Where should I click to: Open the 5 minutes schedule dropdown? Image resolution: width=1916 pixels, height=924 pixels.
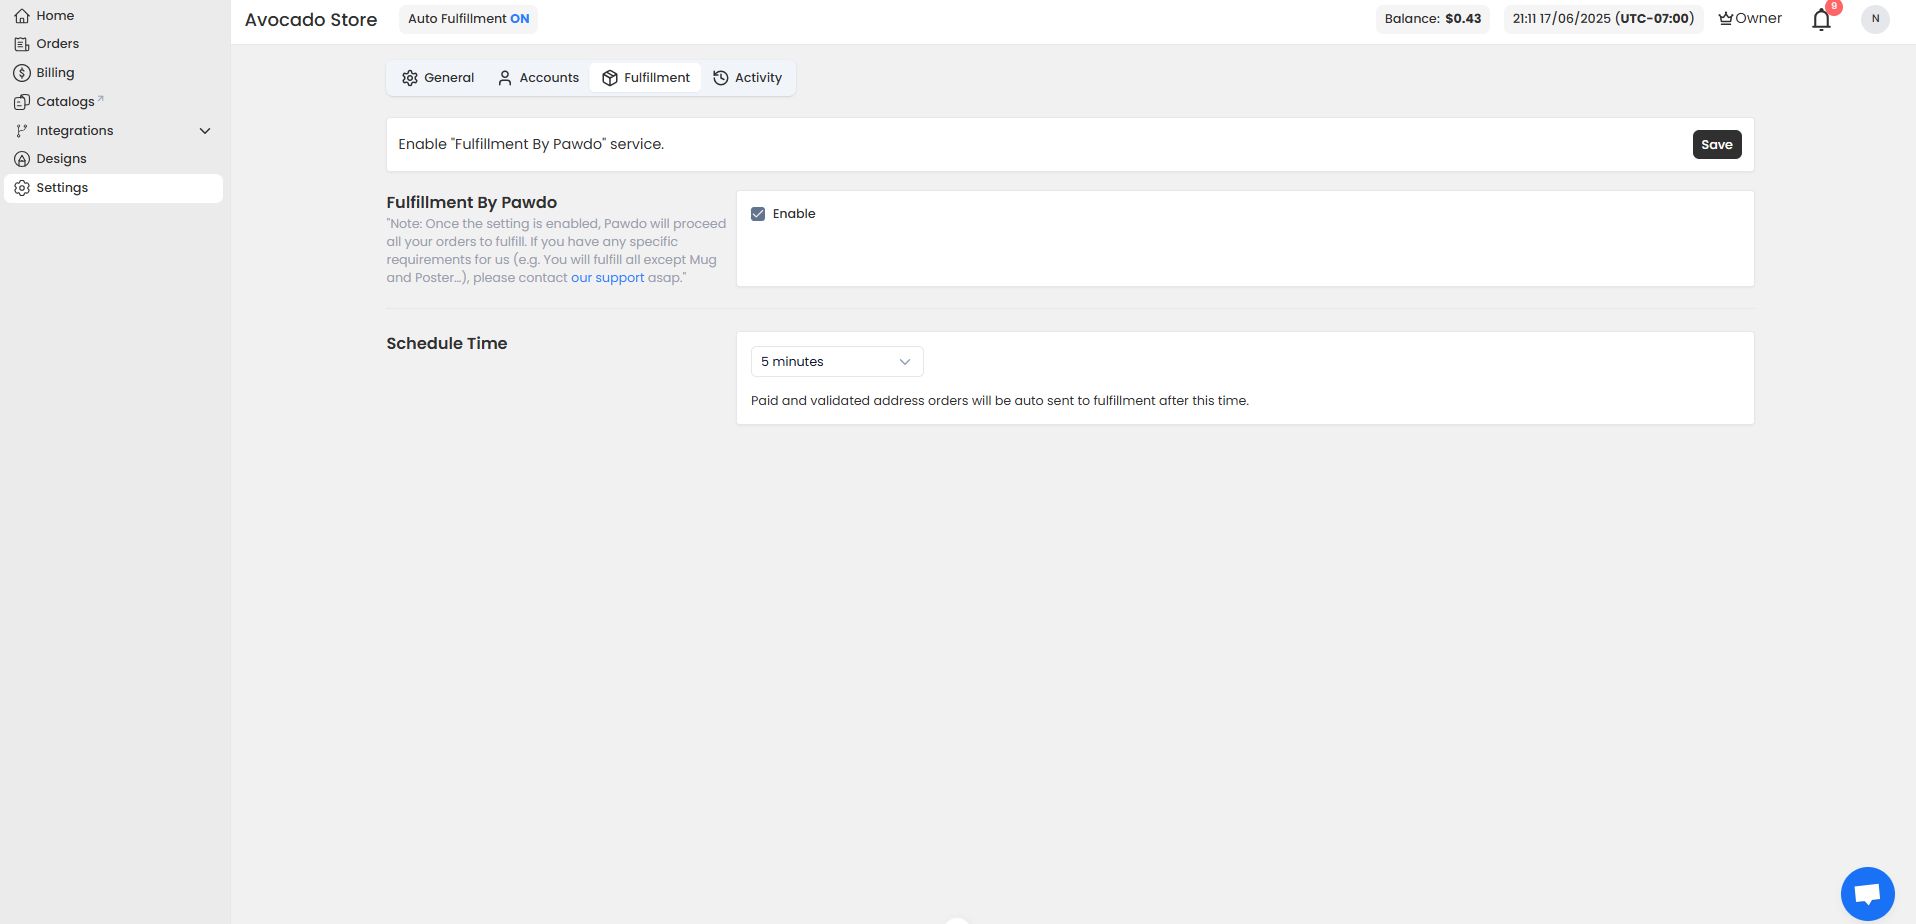pyautogui.click(x=837, y=362)
